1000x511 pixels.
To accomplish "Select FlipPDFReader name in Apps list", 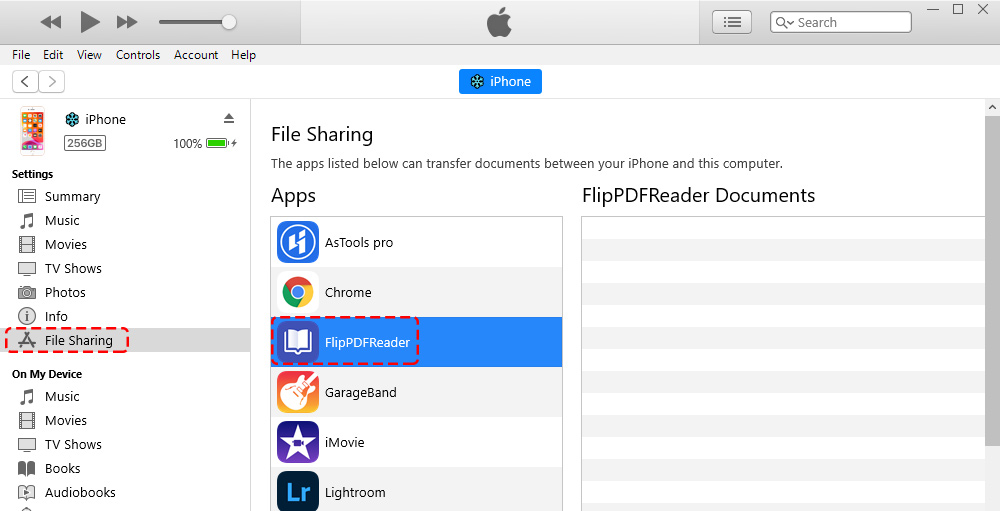I will (367, 343).
